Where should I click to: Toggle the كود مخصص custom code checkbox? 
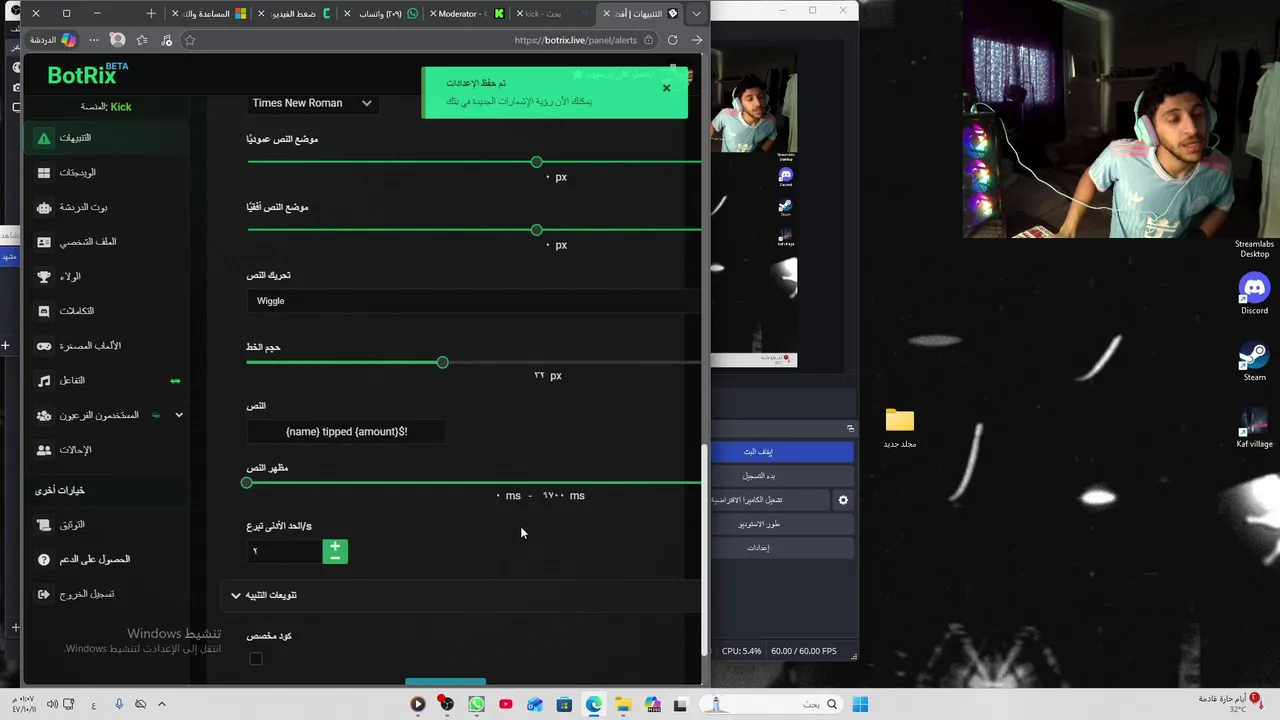click(256, 659)
